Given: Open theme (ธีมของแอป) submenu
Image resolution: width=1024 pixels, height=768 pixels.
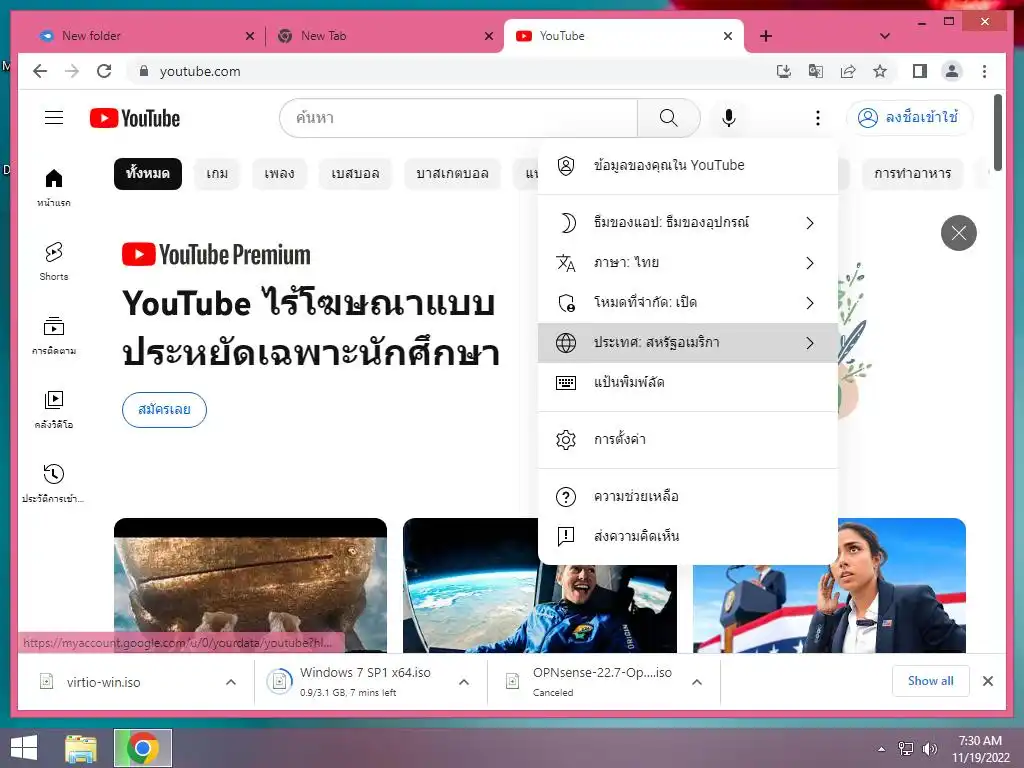Looking at the screenshot, I should coord(688,223).
